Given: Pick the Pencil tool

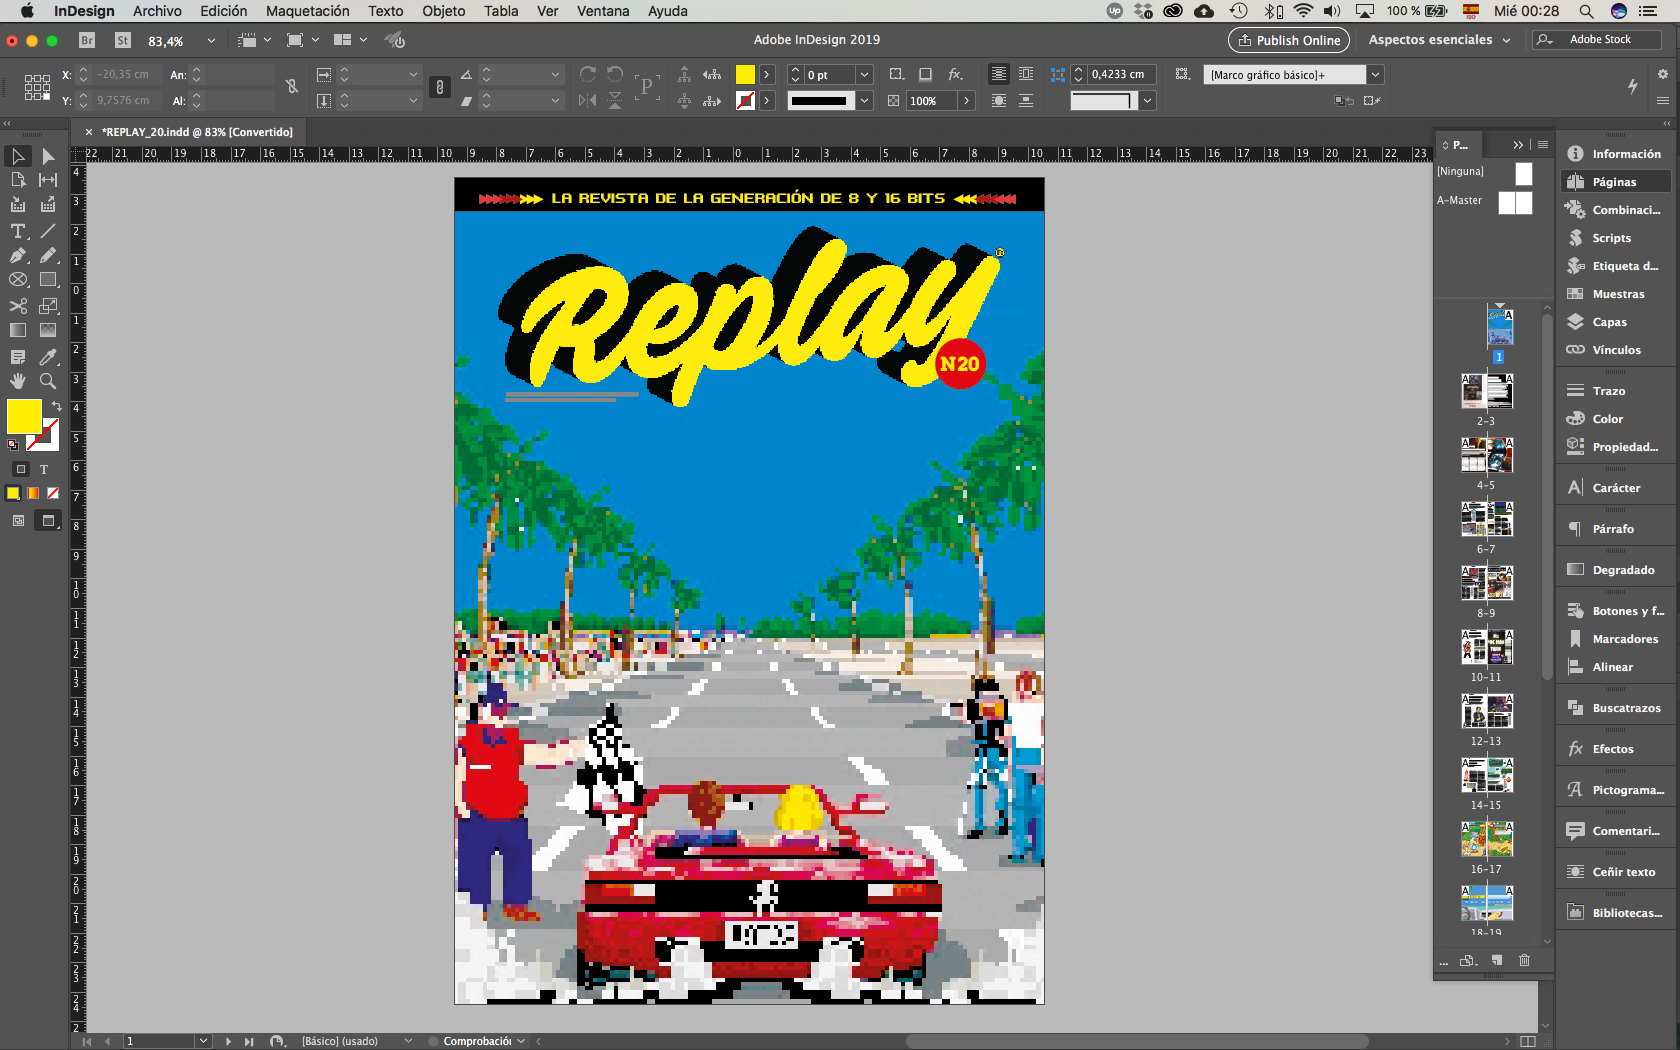Looking at the screenshot, I should tap(48, 255).
